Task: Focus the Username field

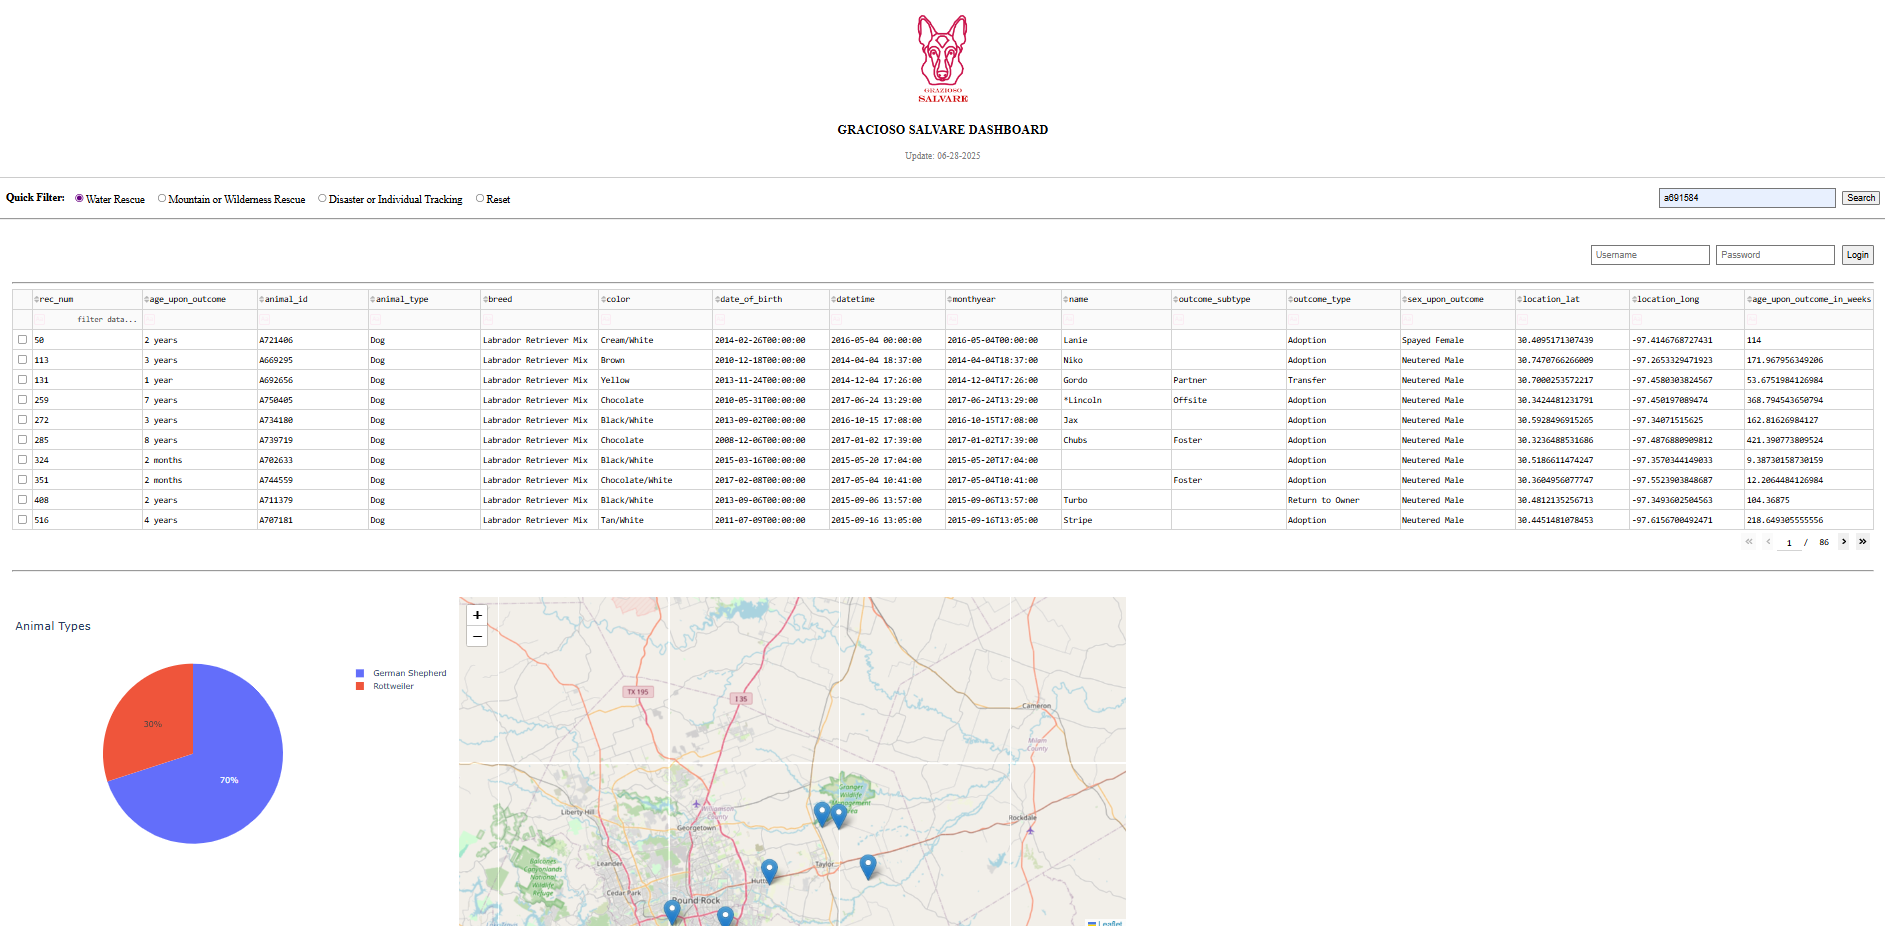Action: (x=1650, y=255)
